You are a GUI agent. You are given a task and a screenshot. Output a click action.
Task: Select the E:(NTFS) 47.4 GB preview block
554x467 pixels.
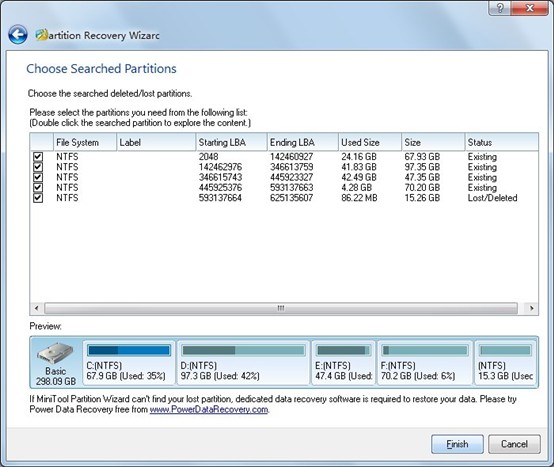click(x=343, y=362)
